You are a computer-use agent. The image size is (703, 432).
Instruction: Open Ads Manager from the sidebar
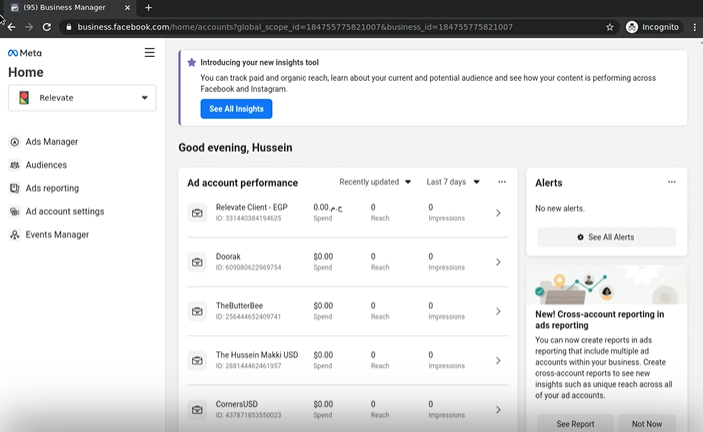tap(52, 142)
